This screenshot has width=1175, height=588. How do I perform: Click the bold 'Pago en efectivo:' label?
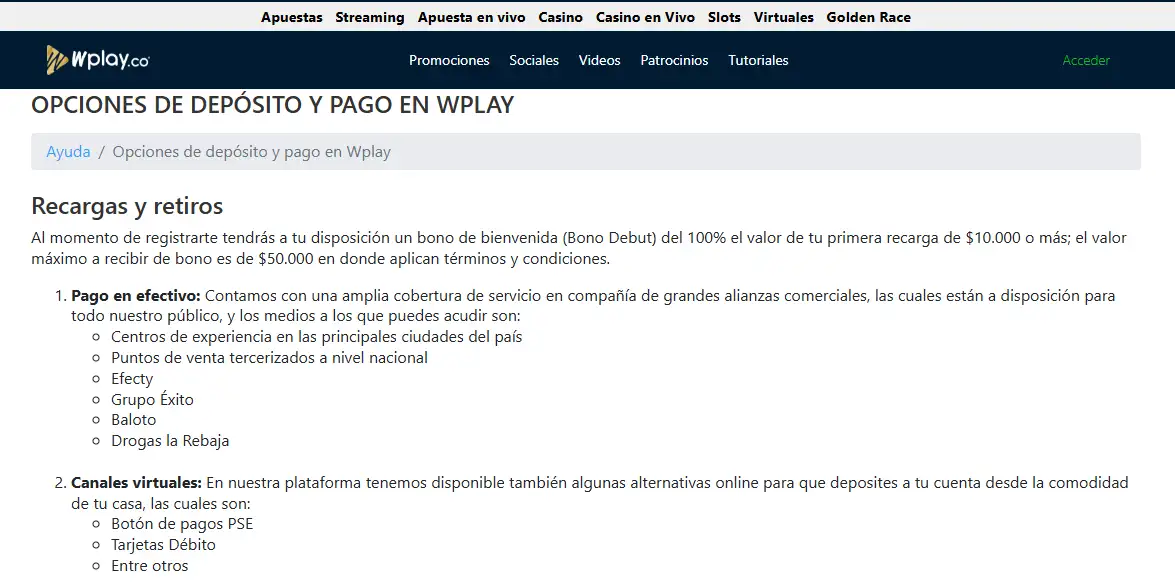pos(136,295)
